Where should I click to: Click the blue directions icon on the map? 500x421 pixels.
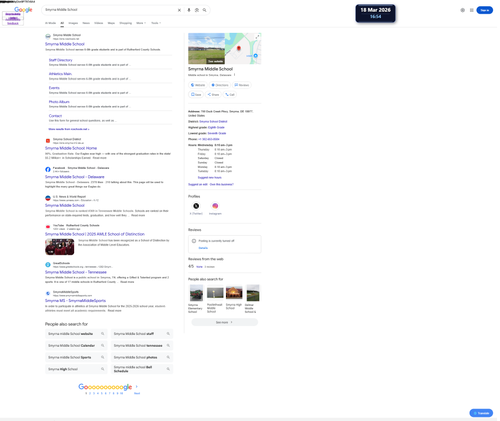(x=256, y=56)
